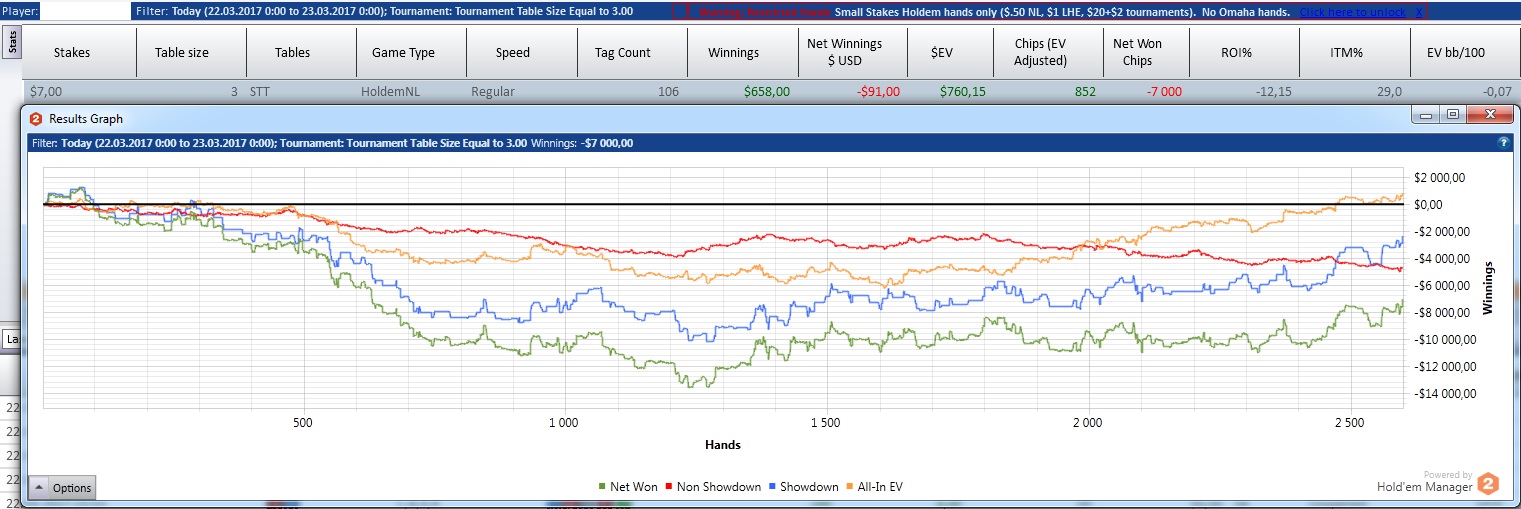Sort by the Winnings column header
This screenshot has height=509, width=1521.
coord(733,52)
